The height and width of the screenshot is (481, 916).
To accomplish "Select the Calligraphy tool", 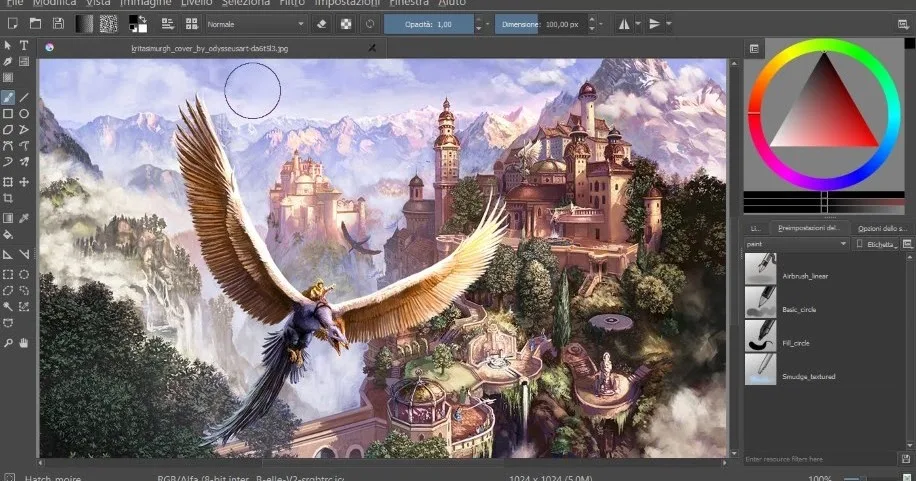I will pyautogui.click(x=8, y=61).
